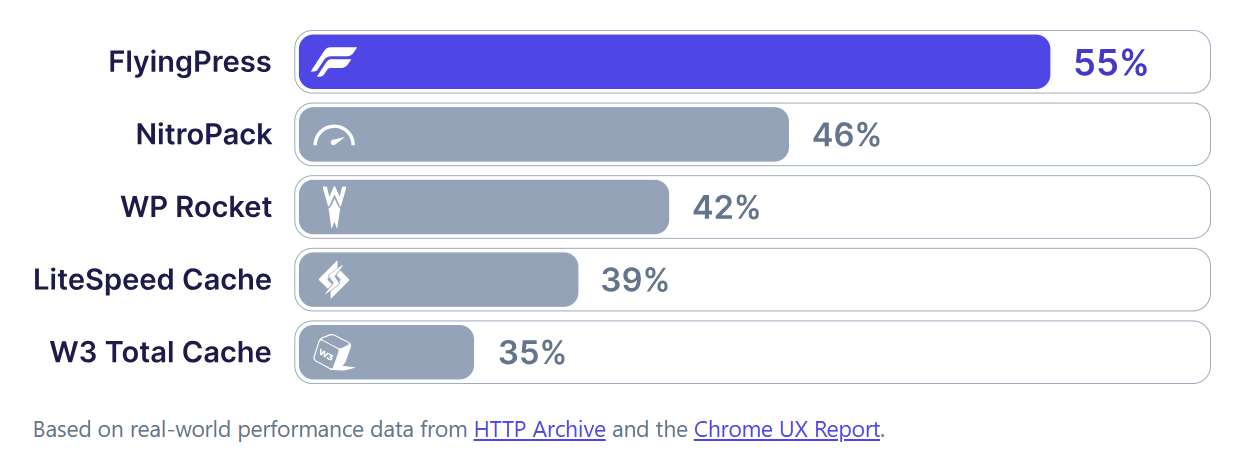The width and height of the screenshot is (1237, 465).
Task: Click the WP Rocket logo icon
Action: [334, 207]
